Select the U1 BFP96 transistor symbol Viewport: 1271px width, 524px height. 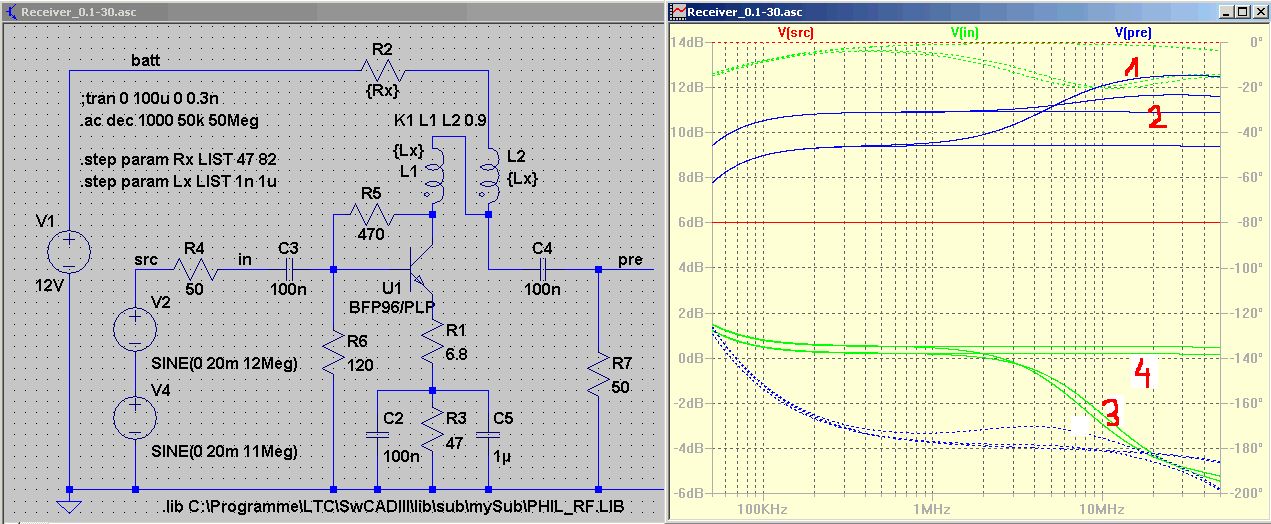[x=422, y=270]
